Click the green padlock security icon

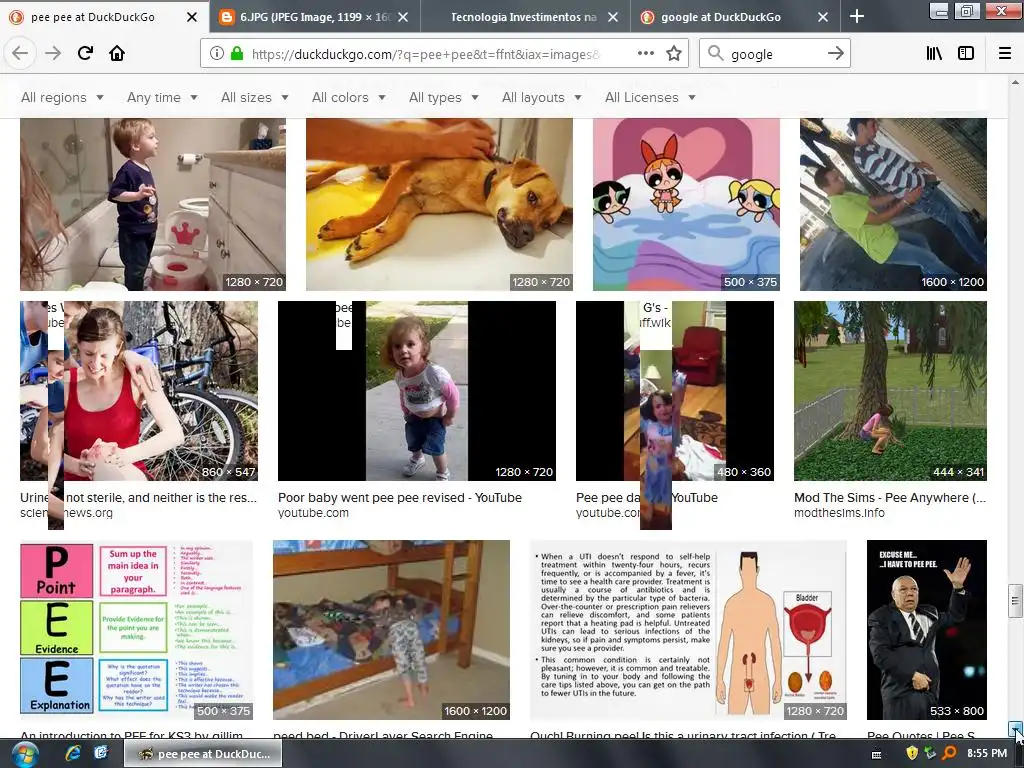237,54
